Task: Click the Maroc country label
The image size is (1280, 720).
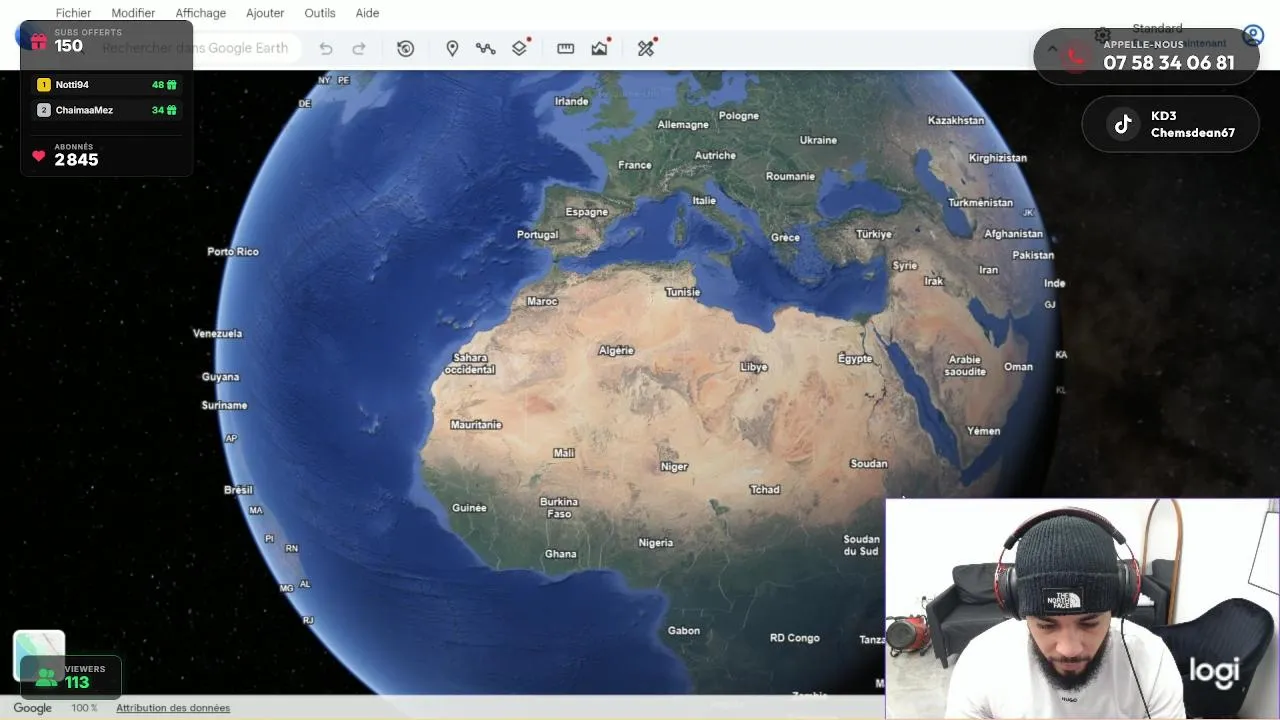Action: 542,301
